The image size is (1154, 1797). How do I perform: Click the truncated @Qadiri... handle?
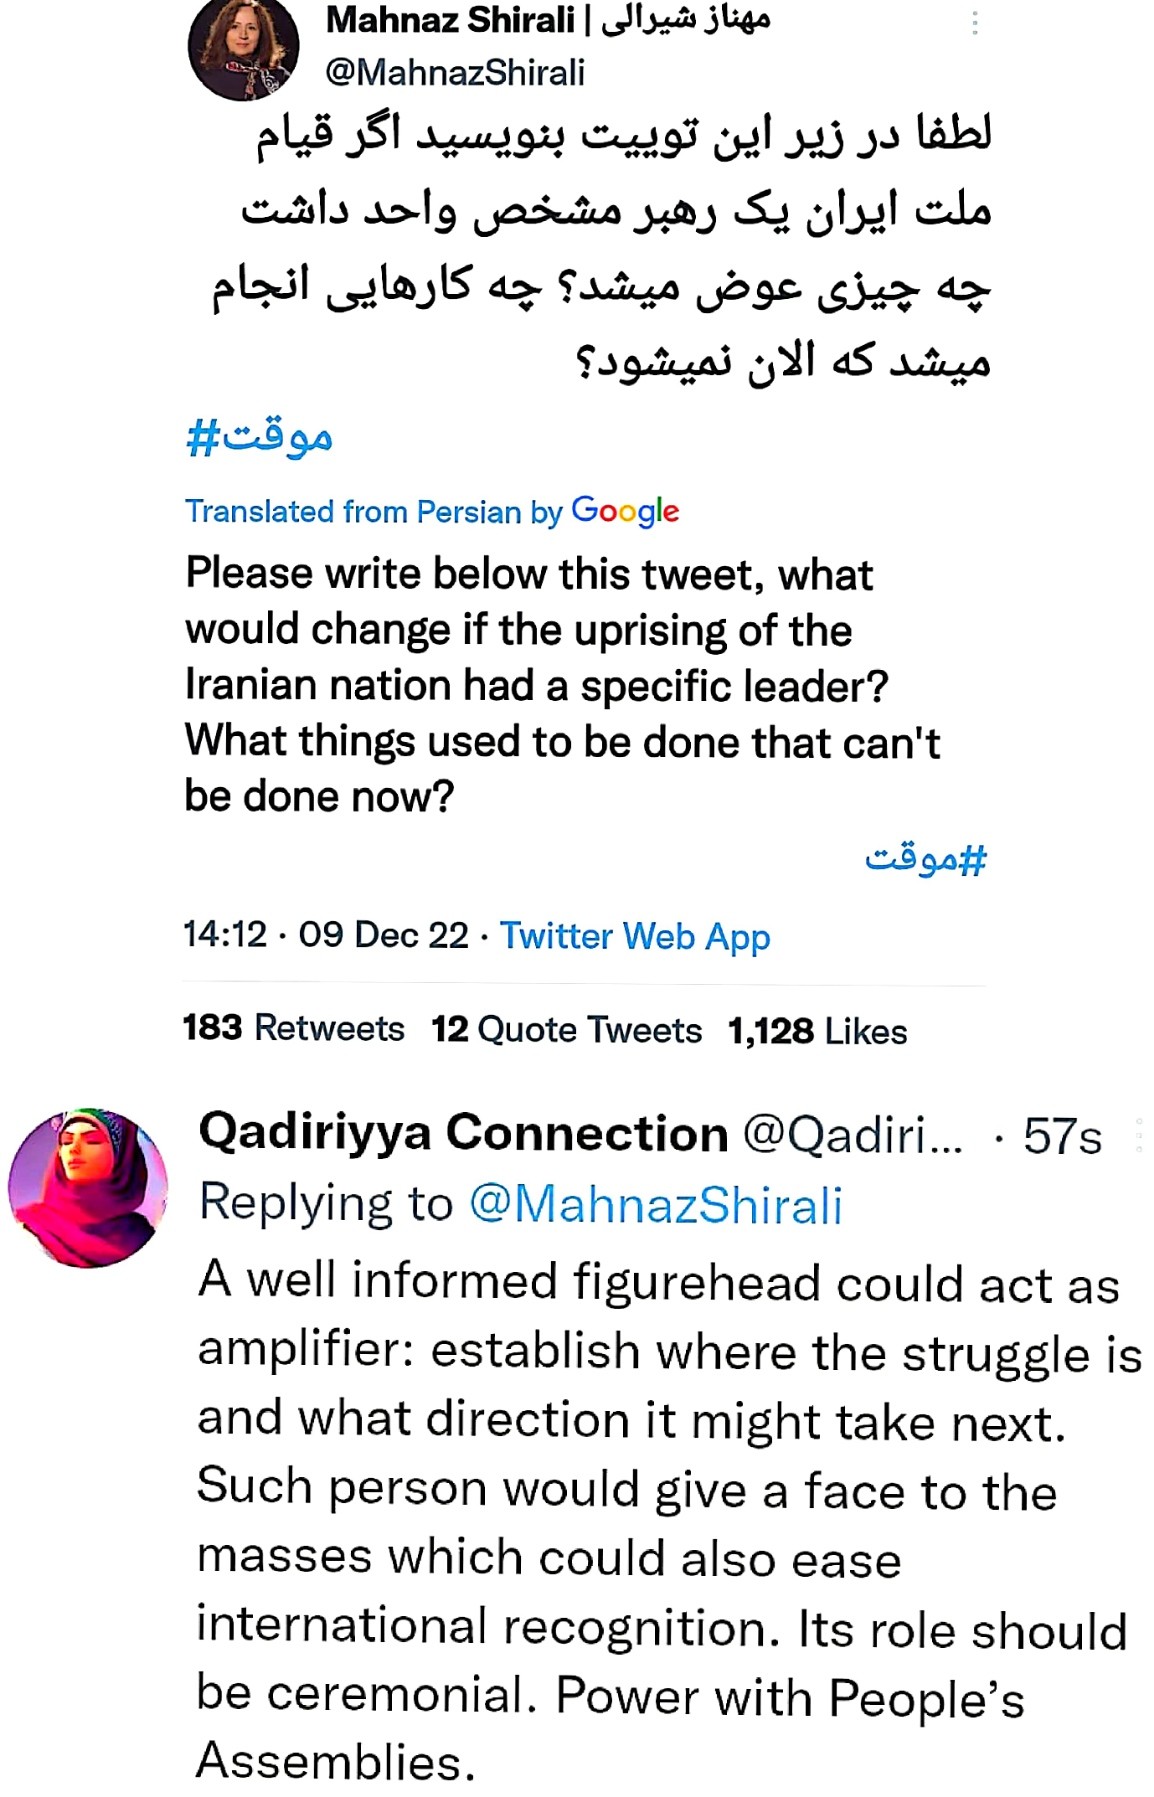click(853, 1135)
